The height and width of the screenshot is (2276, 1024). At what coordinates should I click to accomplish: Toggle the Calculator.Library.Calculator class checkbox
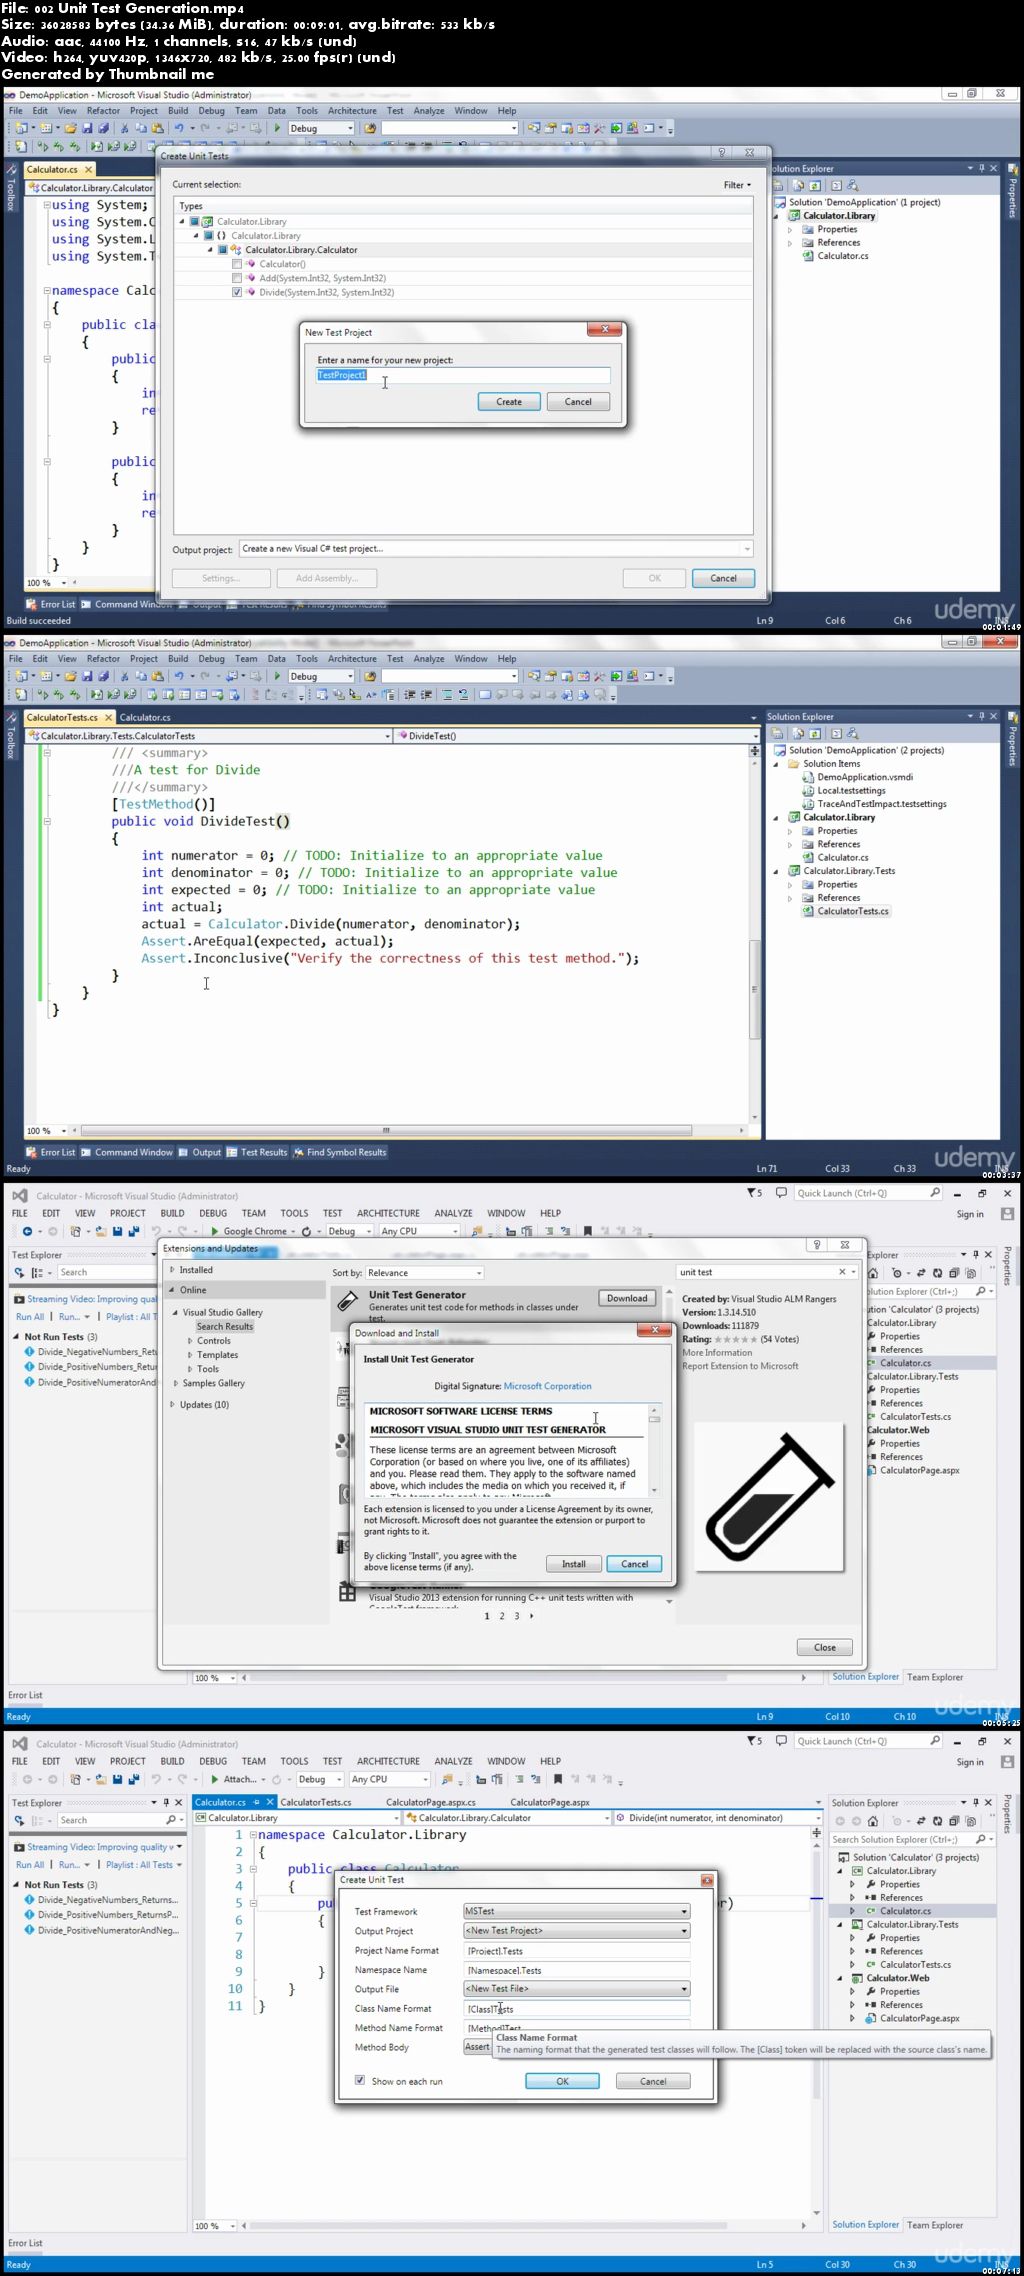click(223, 250)
